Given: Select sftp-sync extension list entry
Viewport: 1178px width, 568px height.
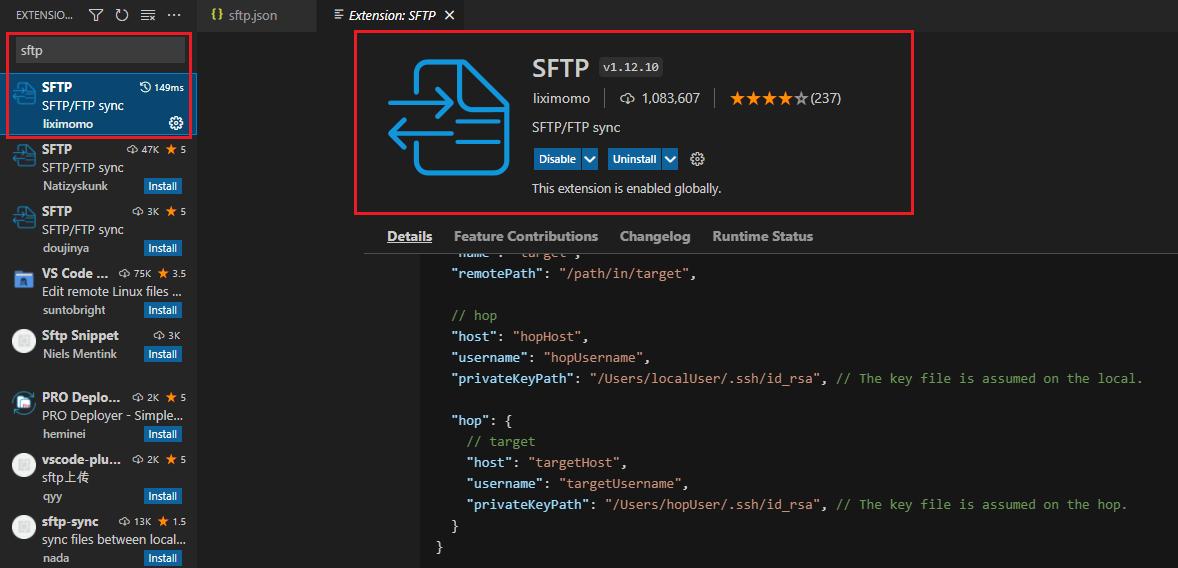Looking at the screenshot, I should (98, 539).
